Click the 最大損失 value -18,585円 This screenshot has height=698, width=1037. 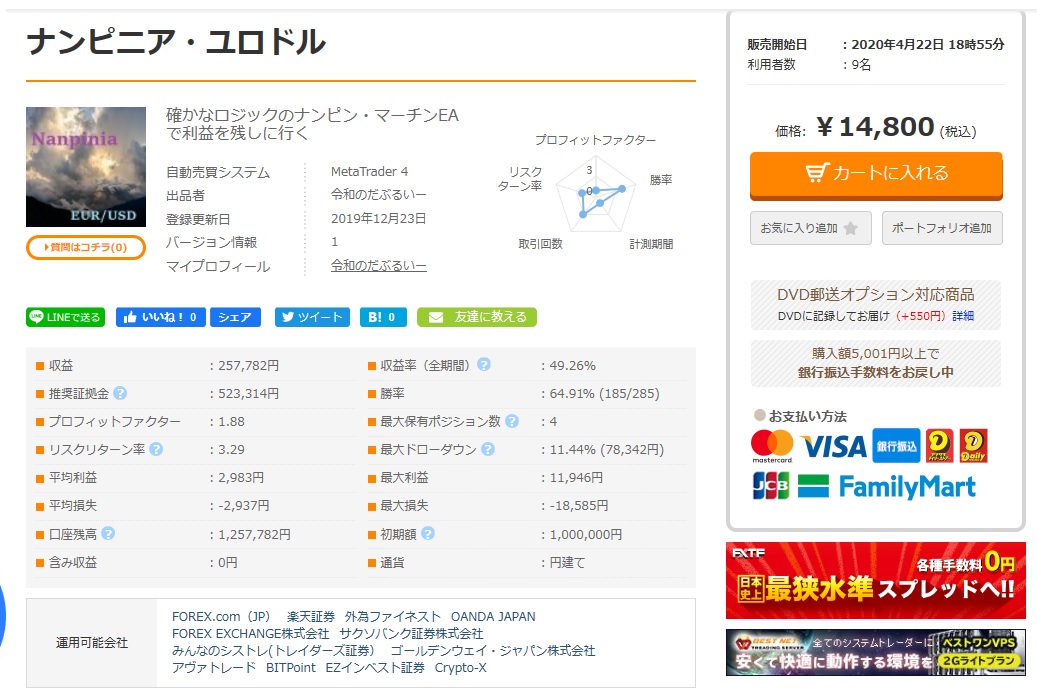click(x=579, y=505)
